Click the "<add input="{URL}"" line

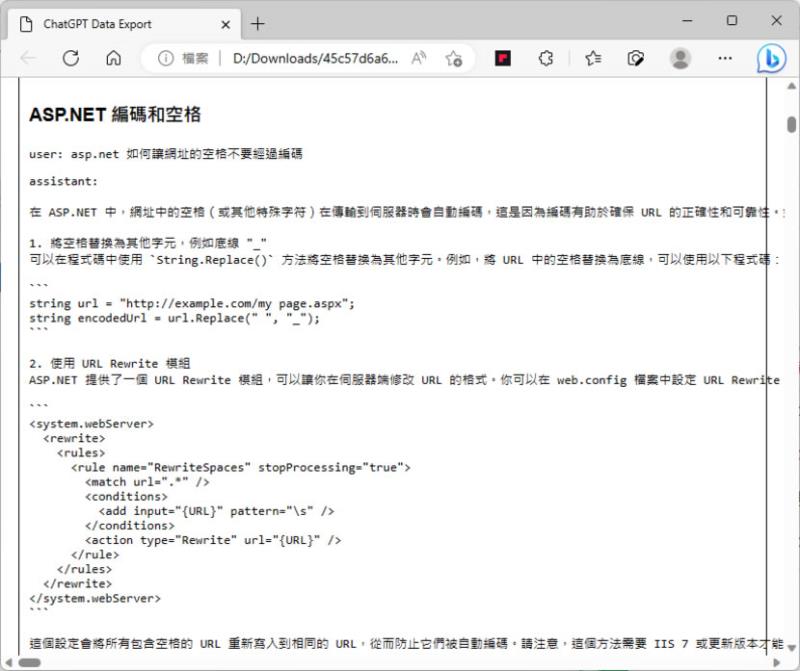216,511
